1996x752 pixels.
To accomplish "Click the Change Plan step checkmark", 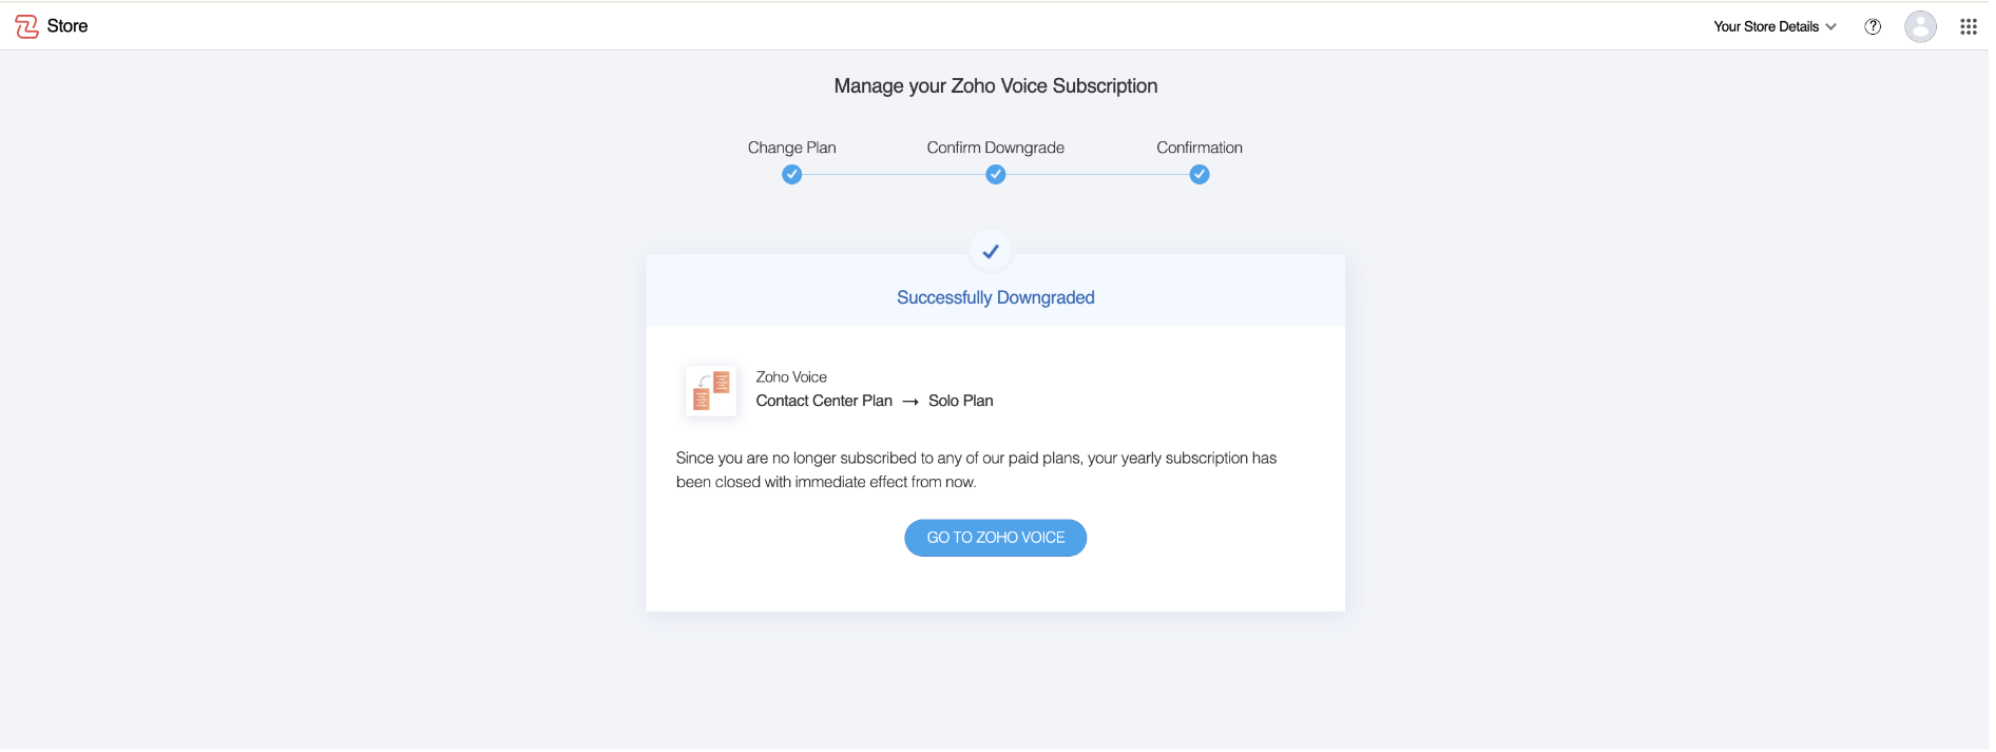I will tap(792, 175).
